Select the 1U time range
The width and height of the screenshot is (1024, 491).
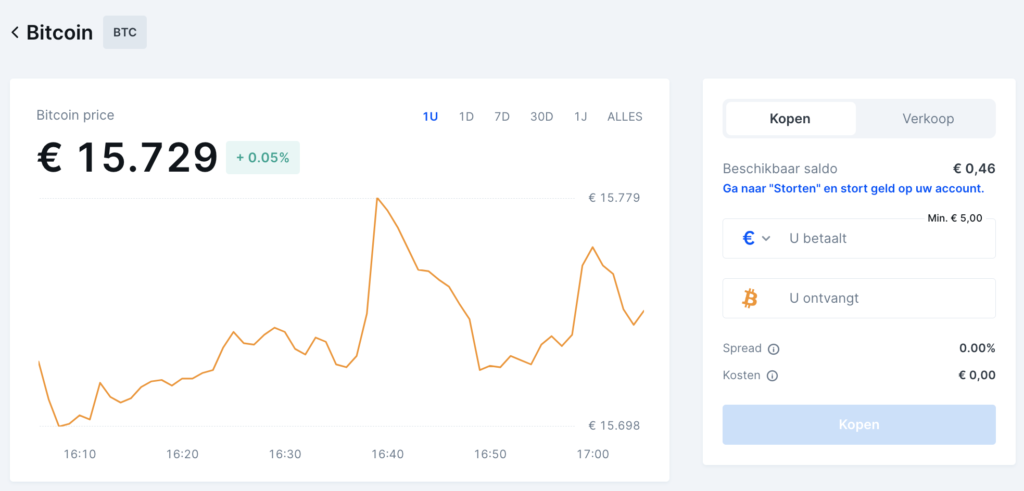pyautogui.click(x=430, y=117)
